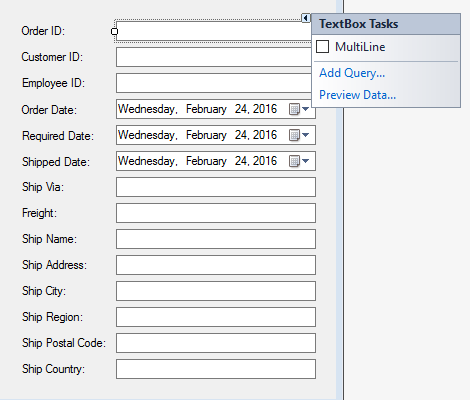
Task: Select the Ship Postal Code text box
Action: pyautogui.click(x=216, y=343)
